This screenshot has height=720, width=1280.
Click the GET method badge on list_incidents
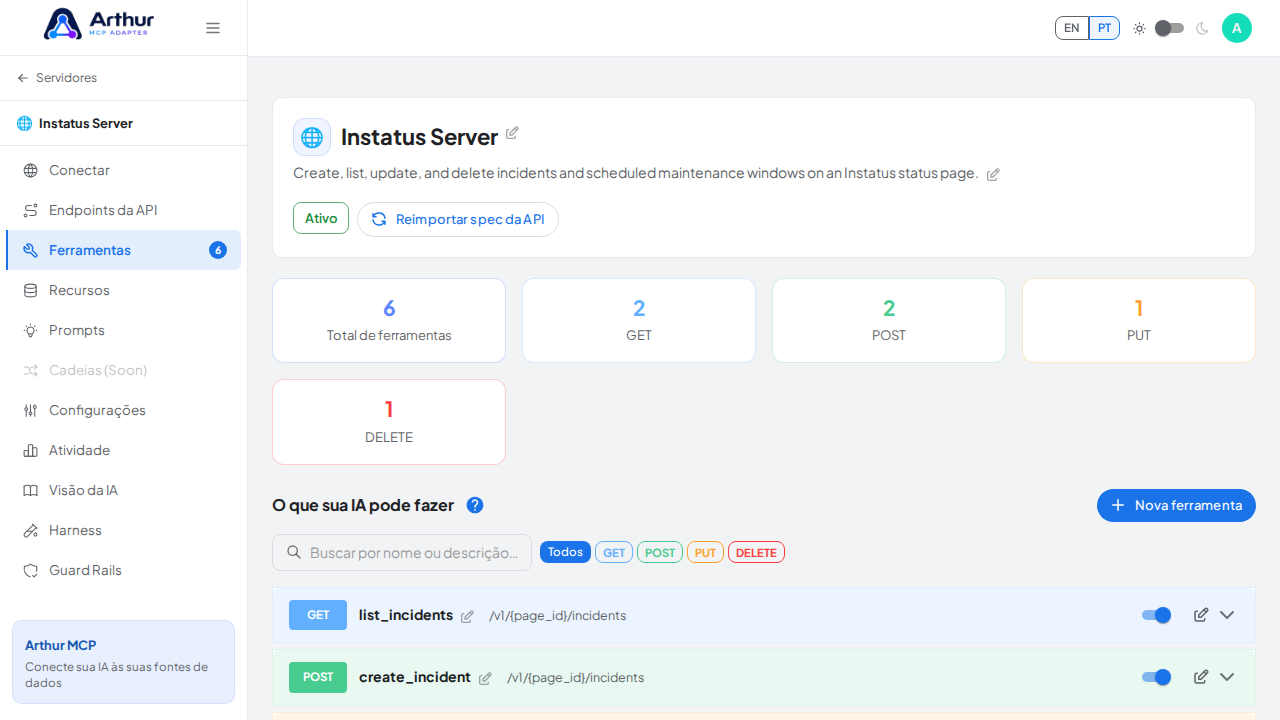click(x=318, y=615)
